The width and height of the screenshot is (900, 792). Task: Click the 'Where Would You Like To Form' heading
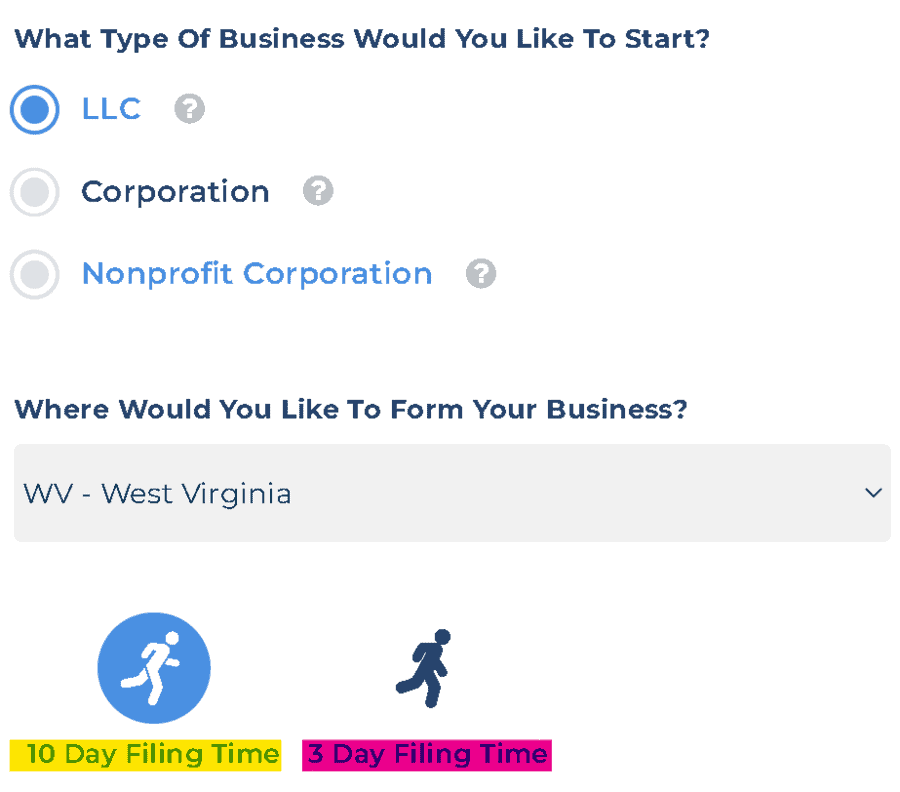pos(351,409)
